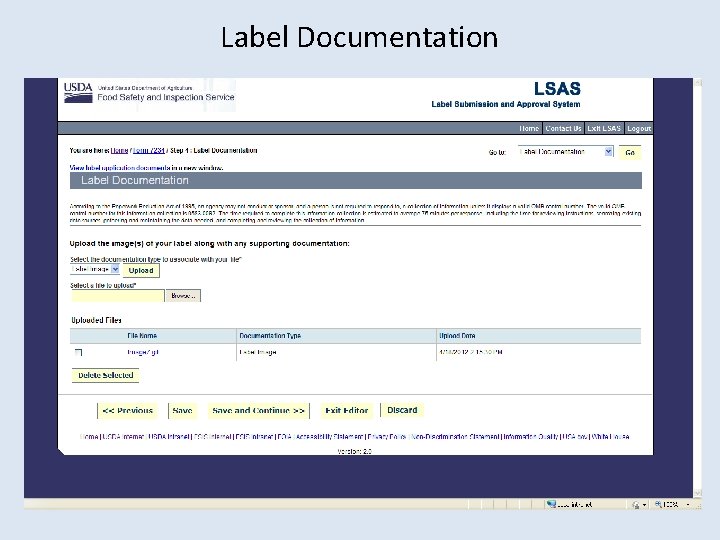Click the upload date cell of the file
720x540 pixels.
pyautogui.click(x=471, y=352)
